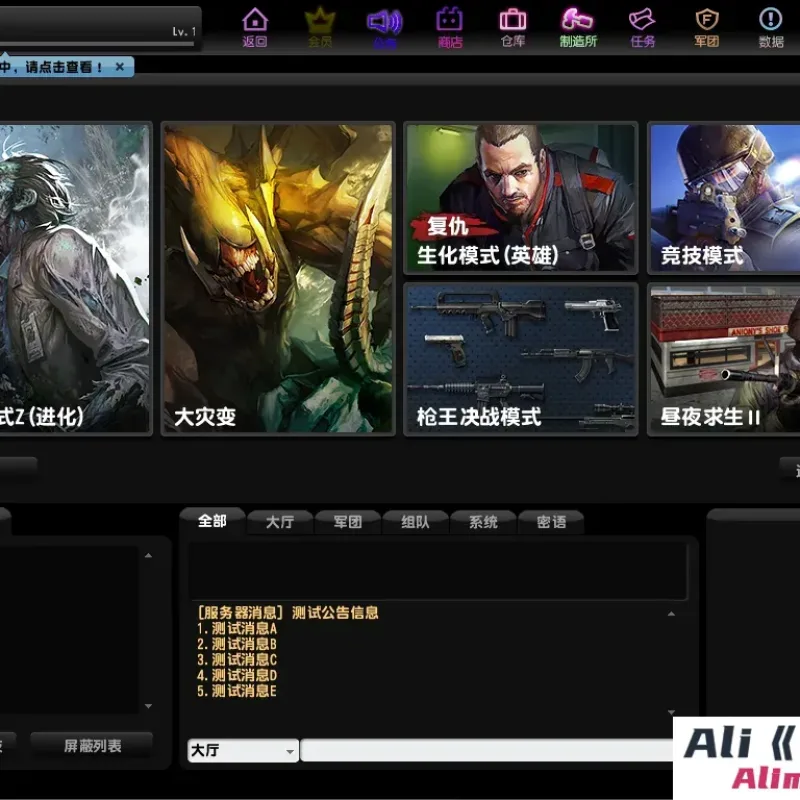Click the 返回 home icon
Image resolution: width=800 pixels, height=800 pixels.
[x=255, y=28]
